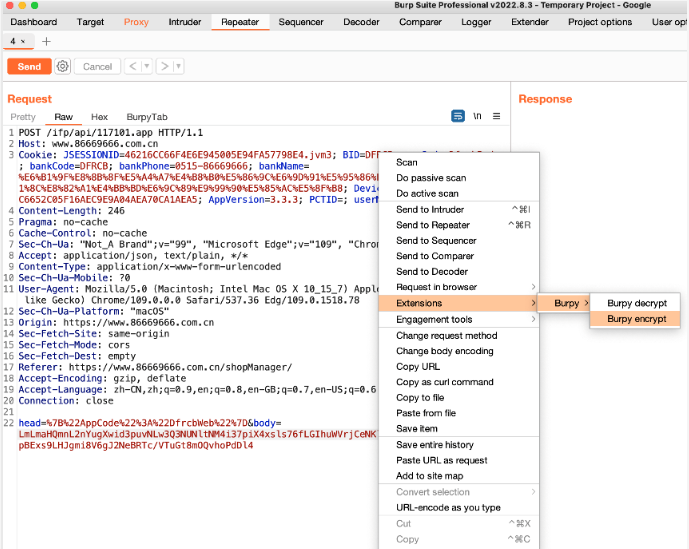Expand the Engagement tools submenu
The image size is (689, 549).
533,319
